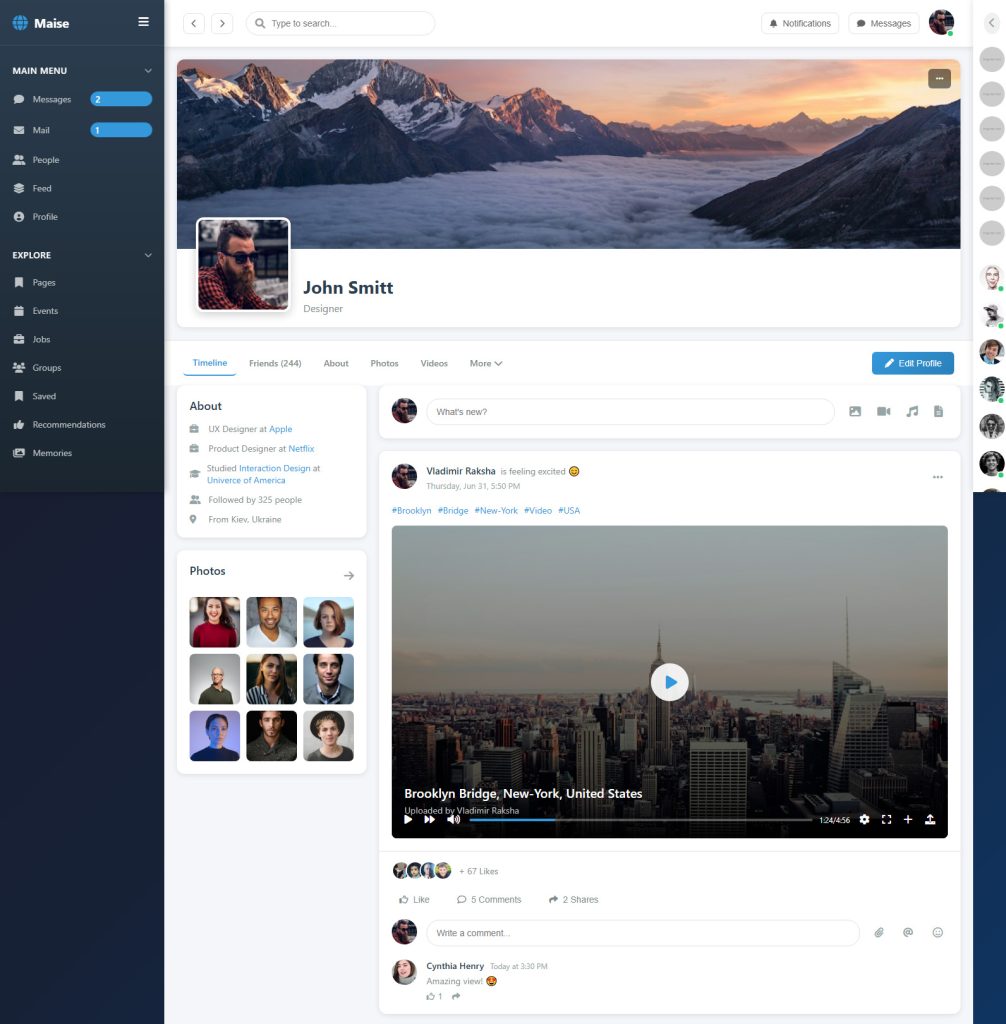The width and height of the screenshot is (1006, 1024).
Task: Click John Smitt's profile picture
Action: click(x=243, y=264)
